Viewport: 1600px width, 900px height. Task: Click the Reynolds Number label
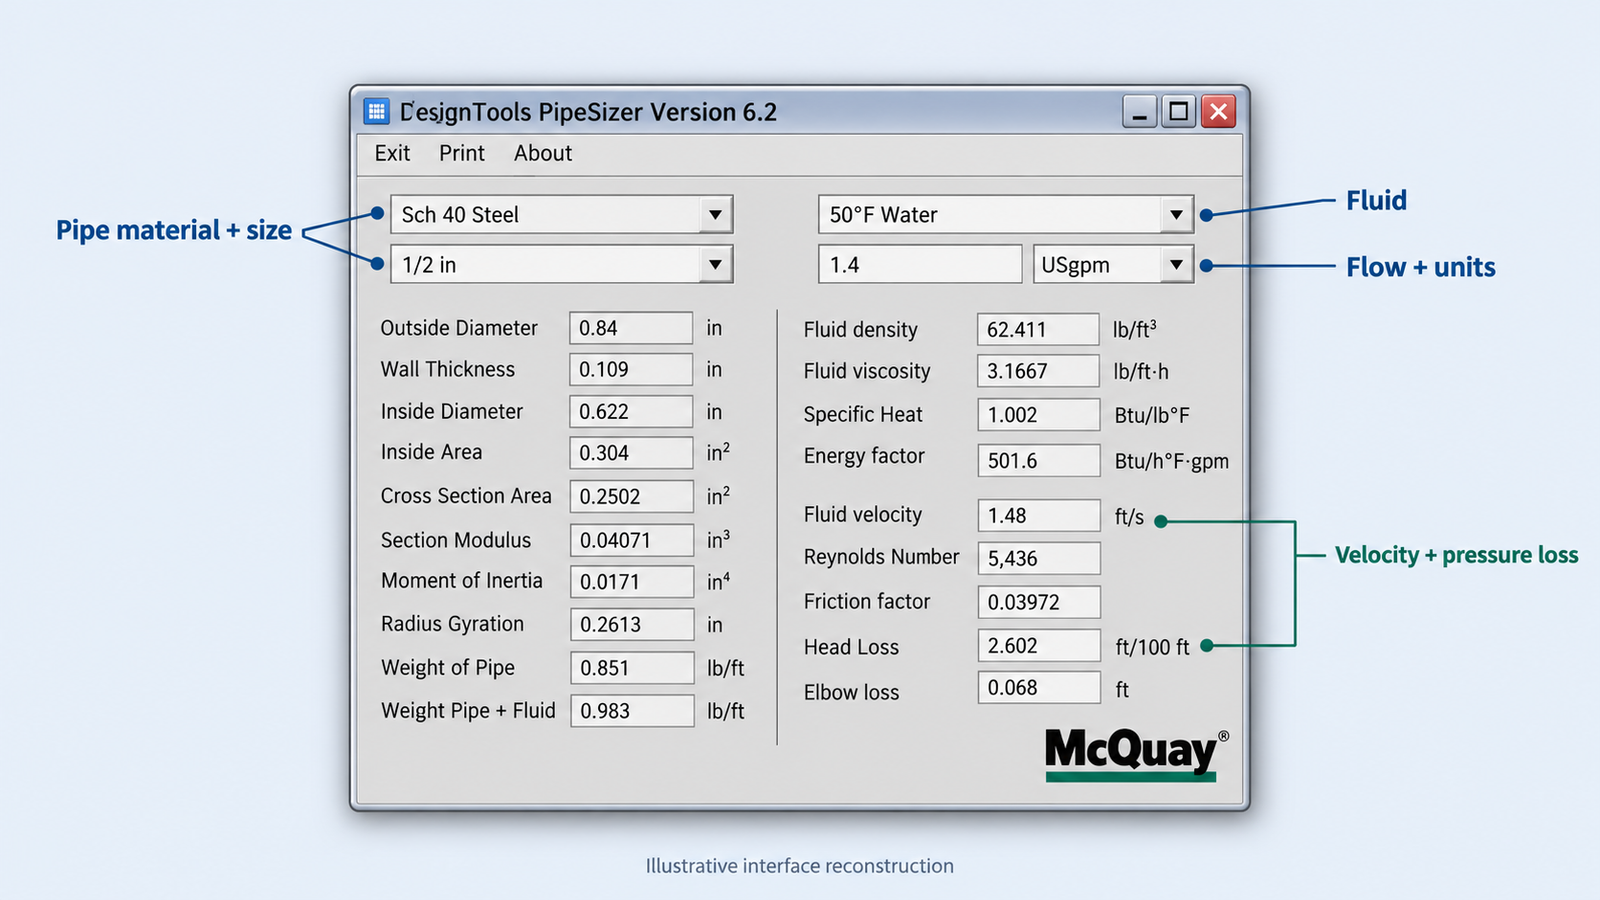tap(881, 557)
